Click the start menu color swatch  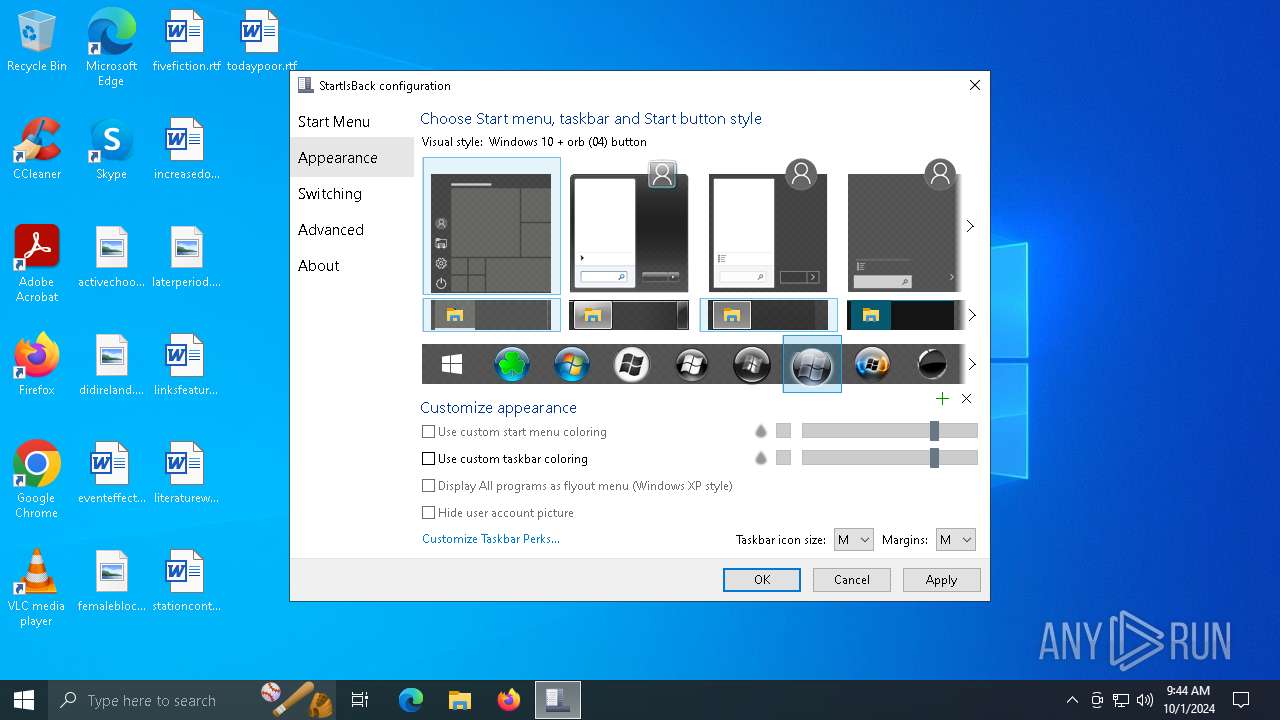[x=783, y=431]
